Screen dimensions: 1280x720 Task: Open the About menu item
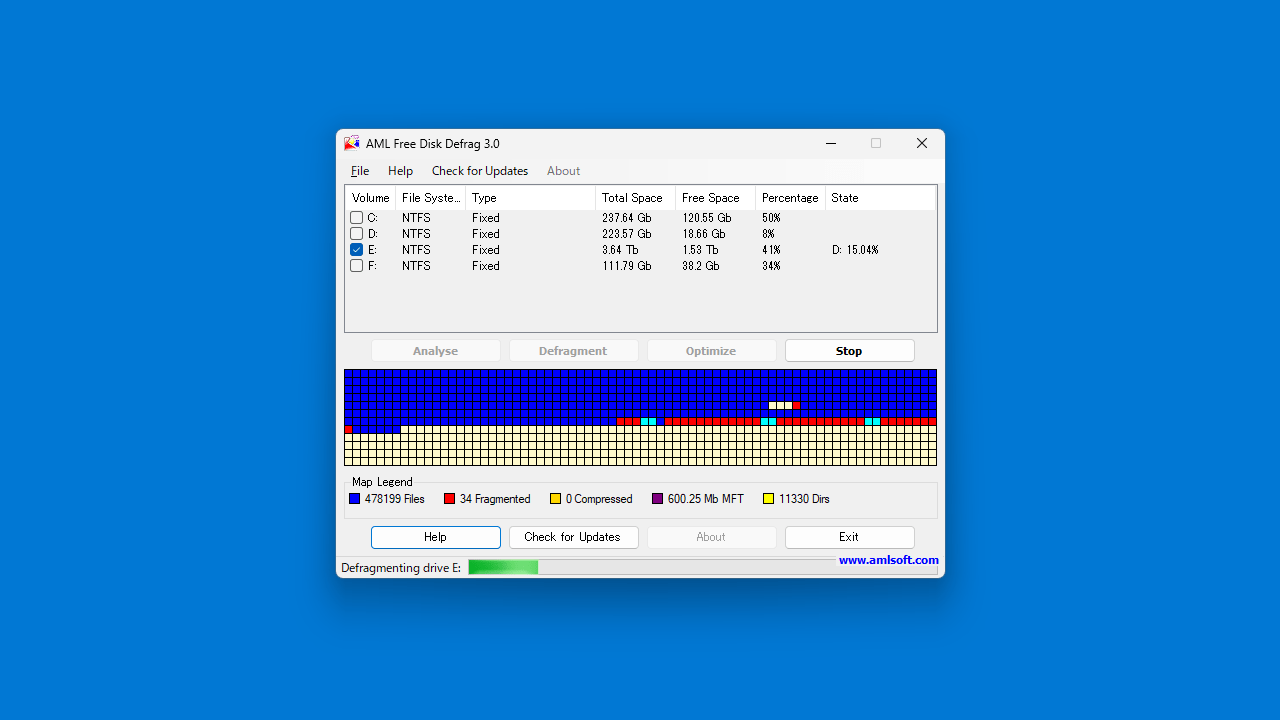[563, 171]
